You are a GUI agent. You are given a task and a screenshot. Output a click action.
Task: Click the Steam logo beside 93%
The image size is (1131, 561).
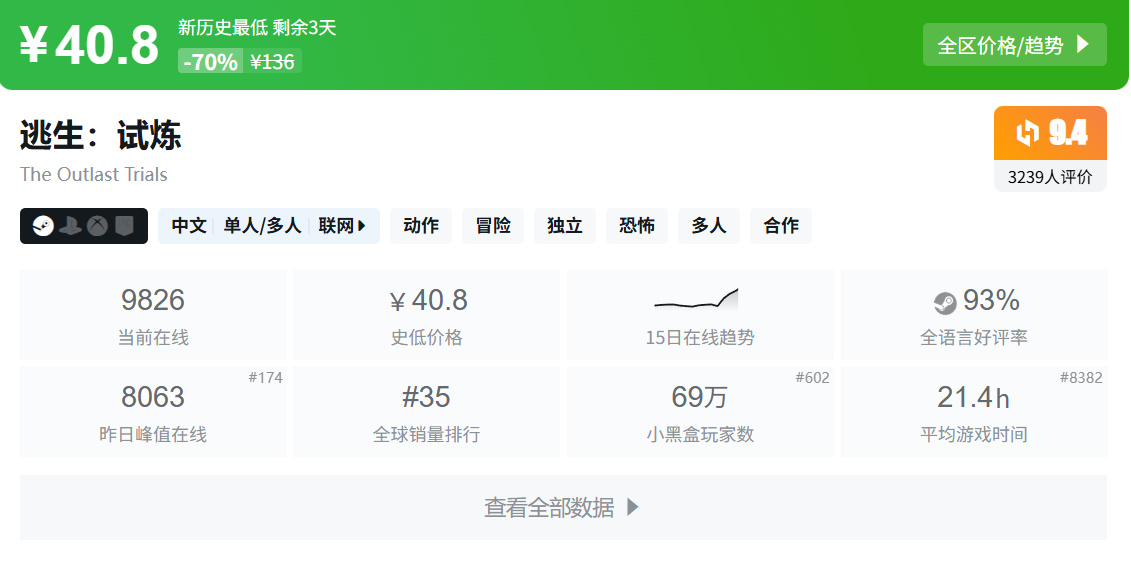[945, 304]
